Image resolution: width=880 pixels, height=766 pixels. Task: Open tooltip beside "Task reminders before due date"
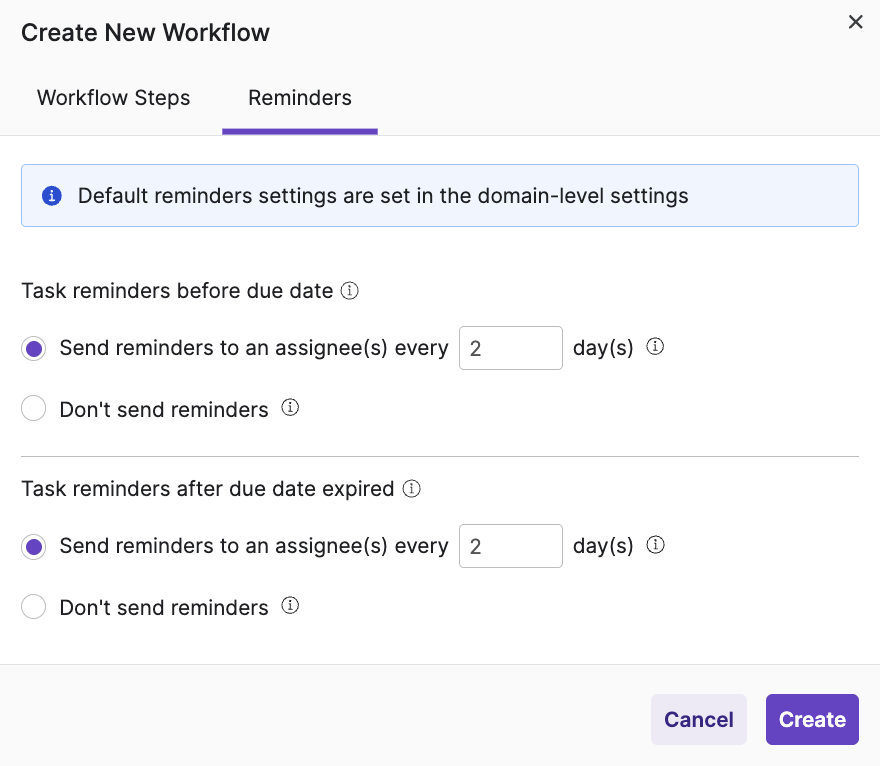pyautogui.click(x=349, y=290)
